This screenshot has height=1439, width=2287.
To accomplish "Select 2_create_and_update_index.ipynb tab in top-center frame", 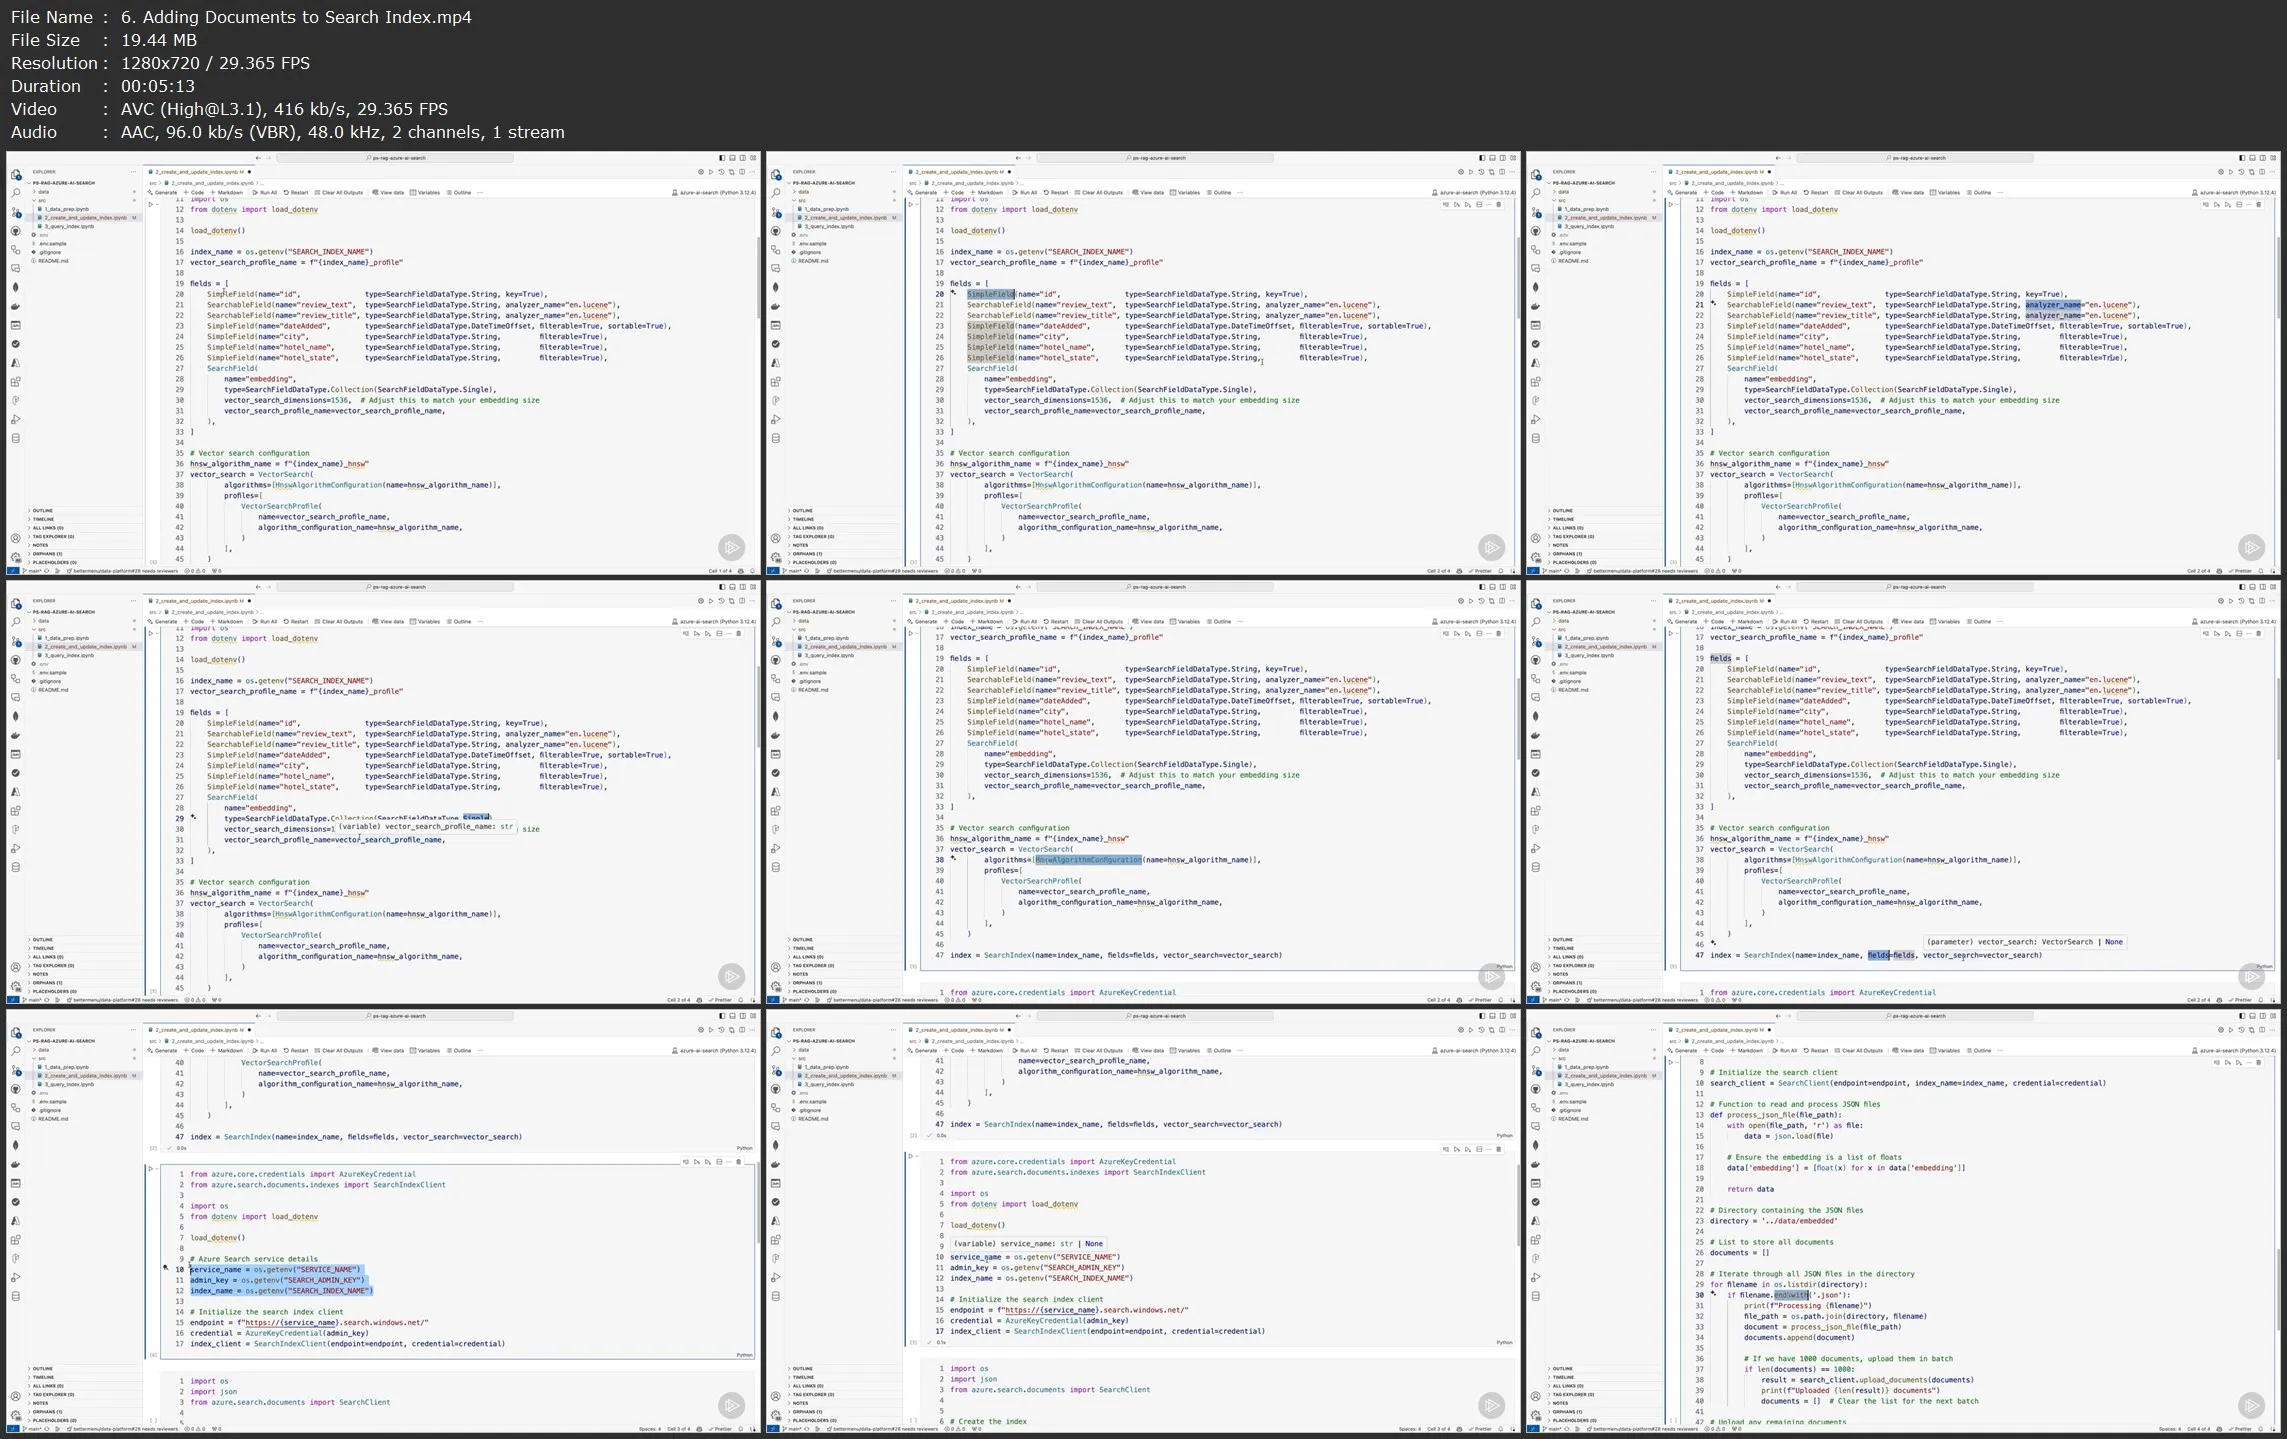I will click(x=958, y=172).
